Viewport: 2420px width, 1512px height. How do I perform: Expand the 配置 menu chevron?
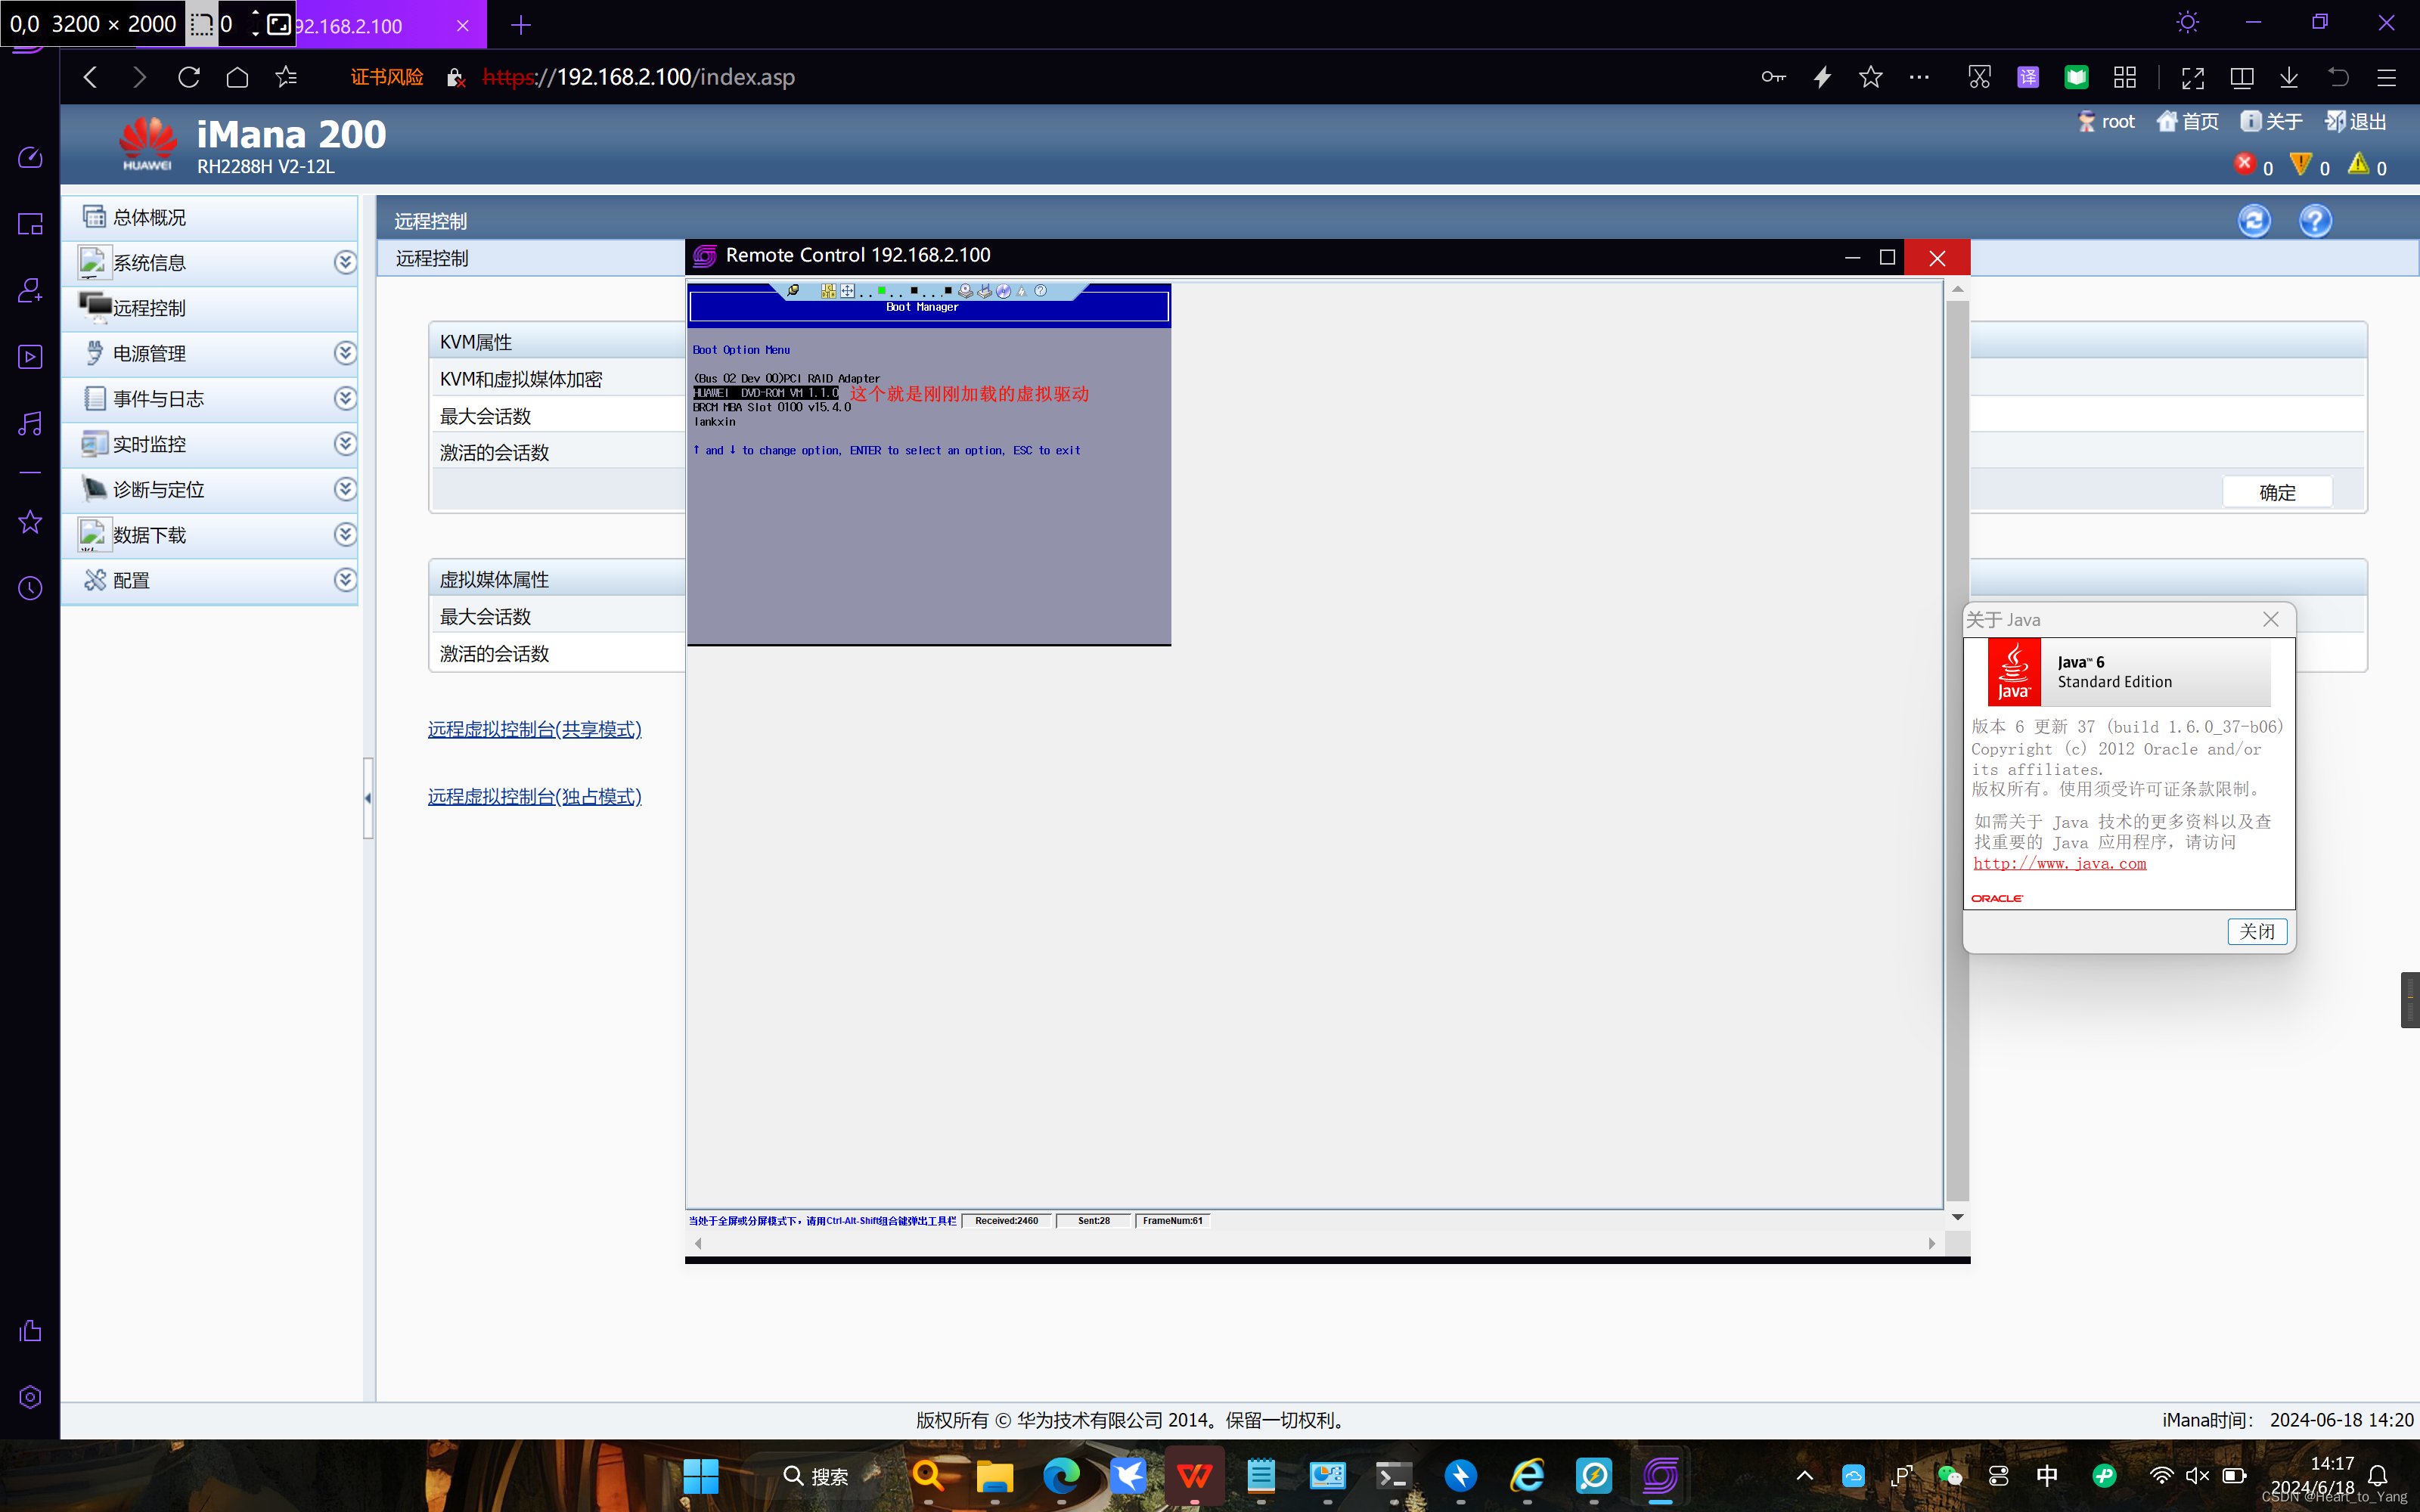(345, 580)
